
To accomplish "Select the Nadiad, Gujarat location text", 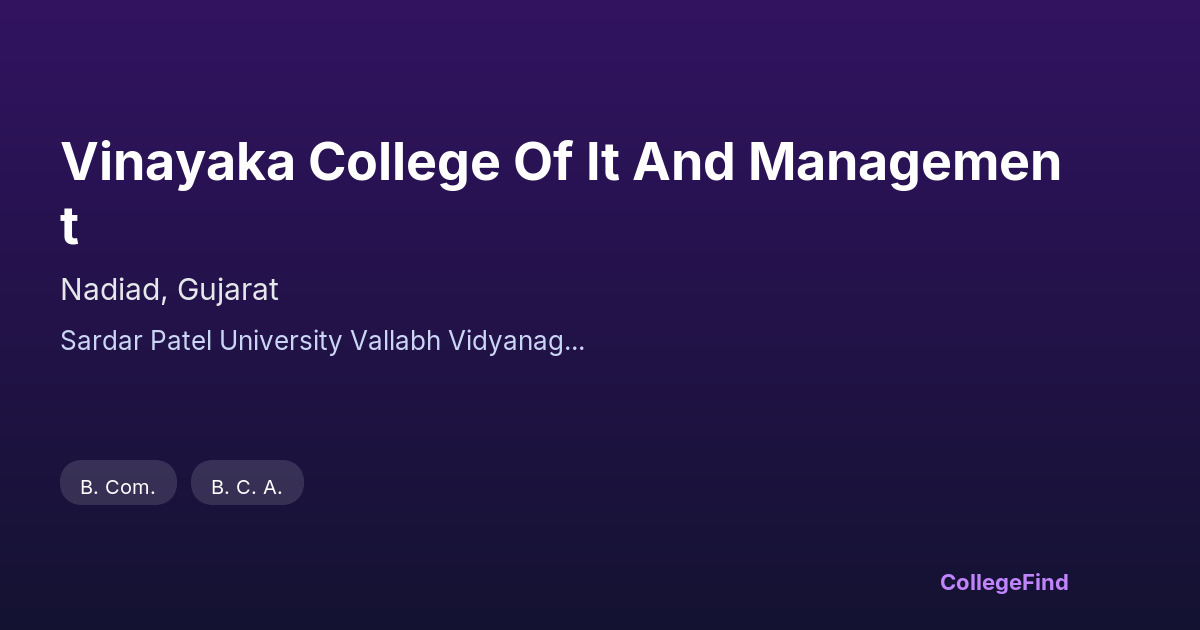I will 169,290.
